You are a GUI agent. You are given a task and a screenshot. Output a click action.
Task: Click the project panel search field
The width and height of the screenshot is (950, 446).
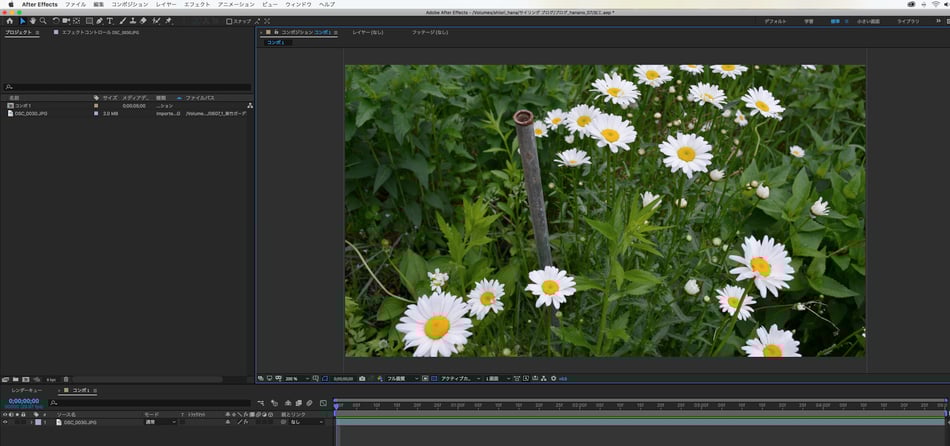[128, 88]
